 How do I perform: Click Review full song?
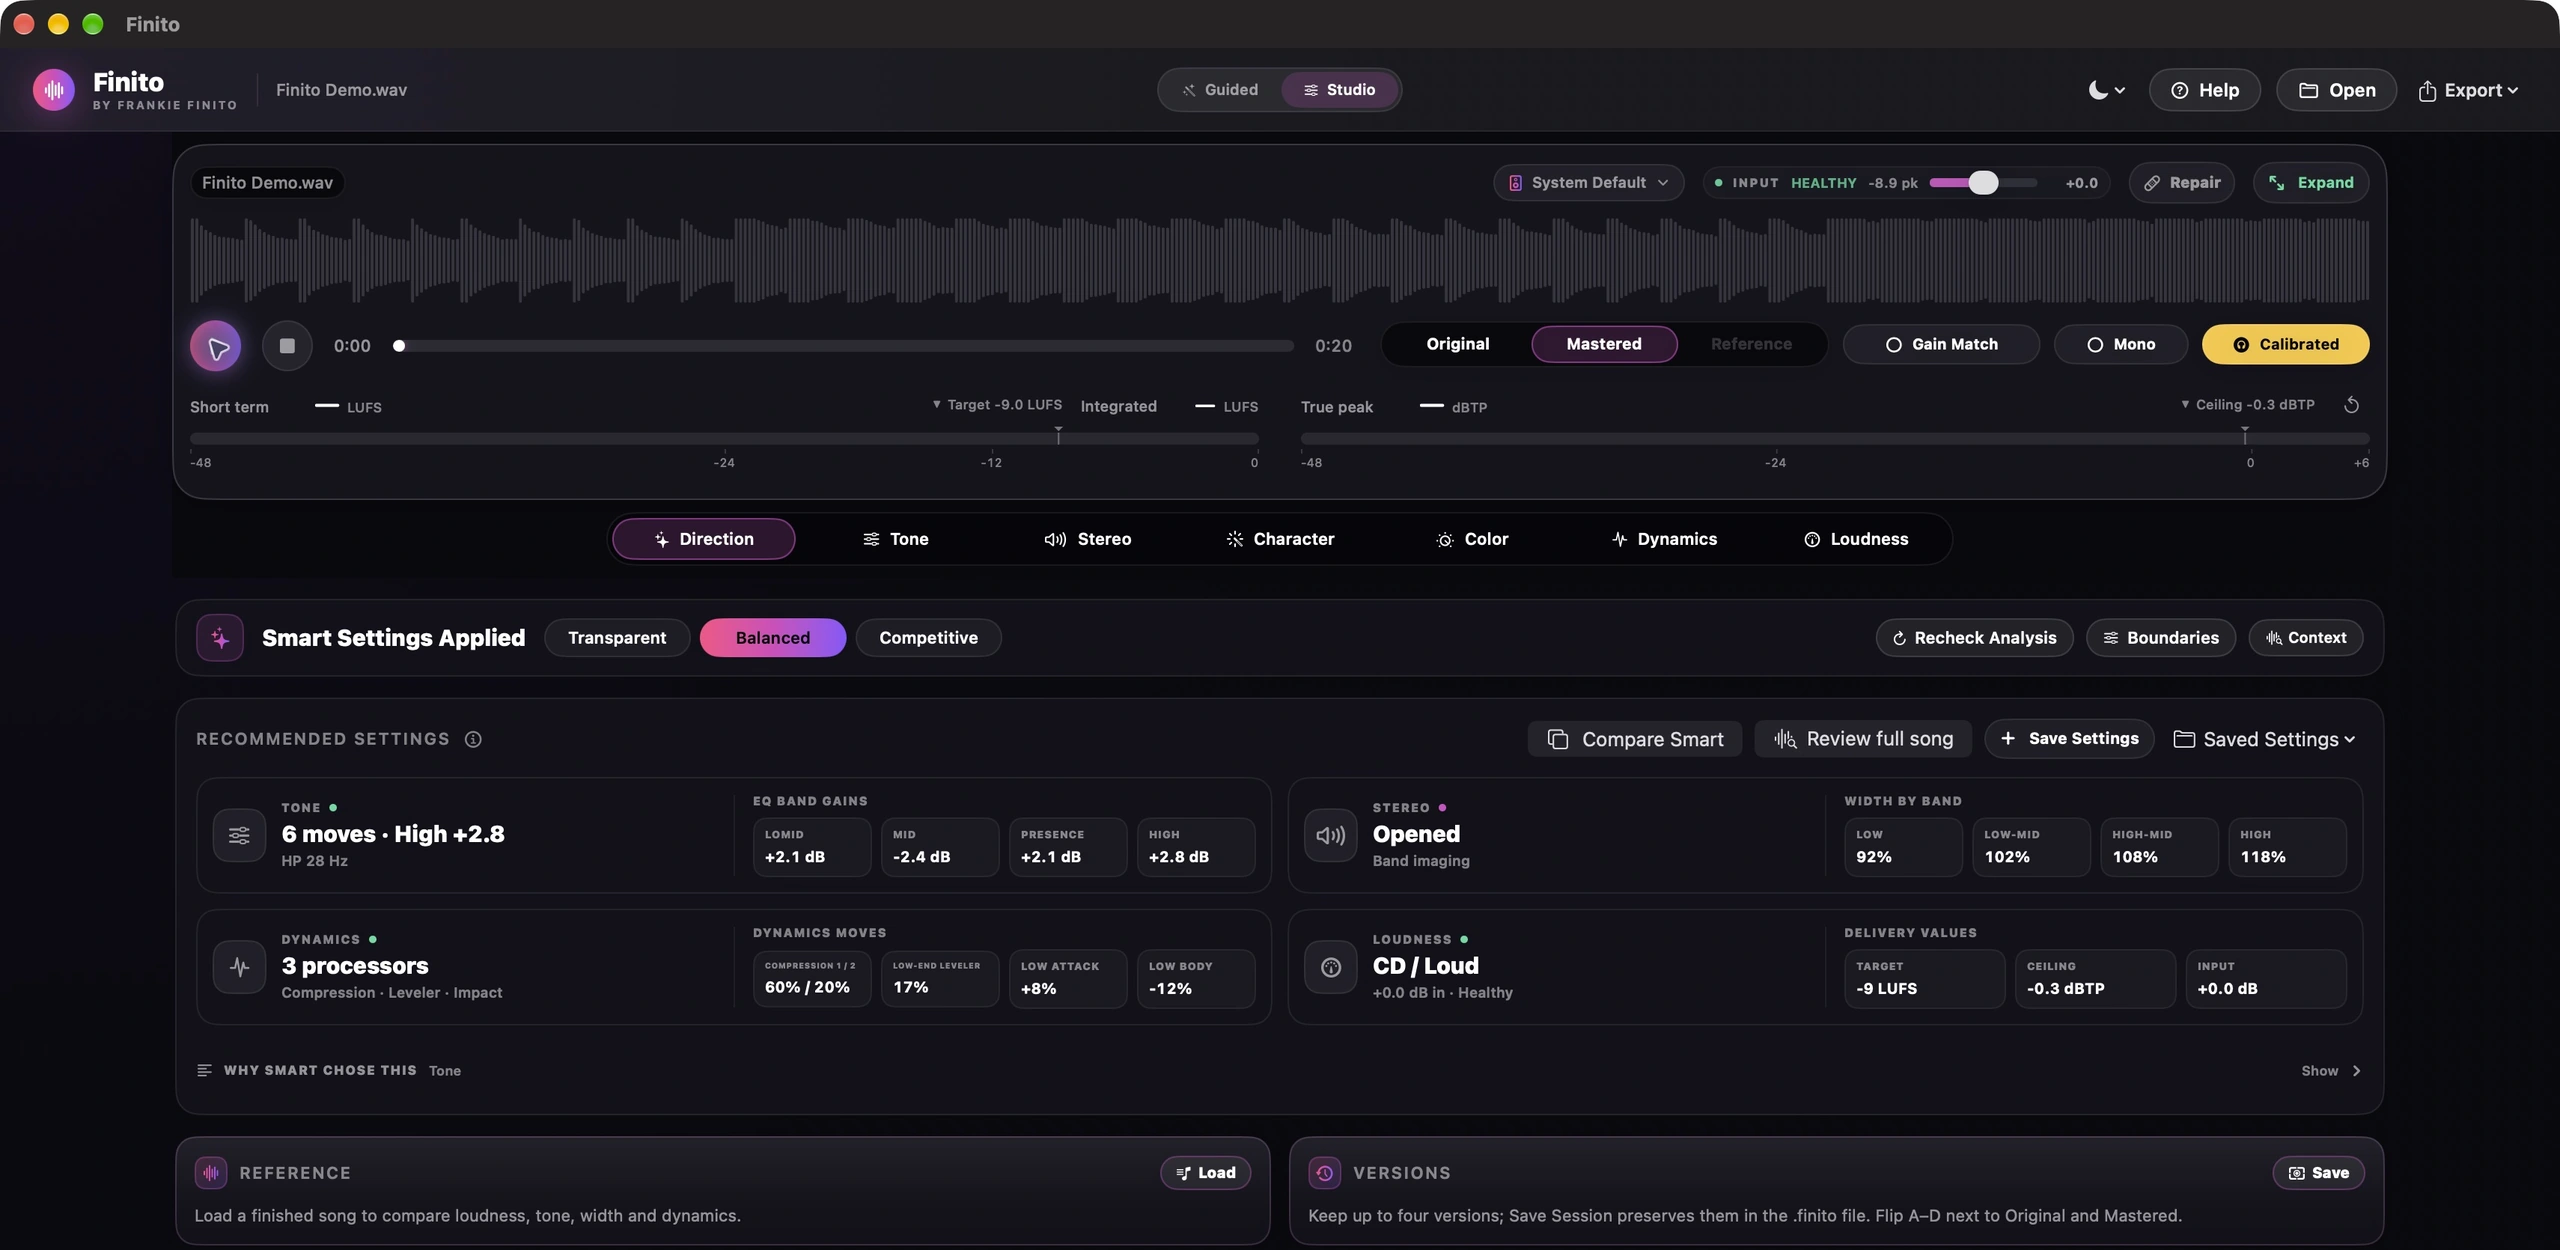pyautogui.click(x=1863, y=739)
